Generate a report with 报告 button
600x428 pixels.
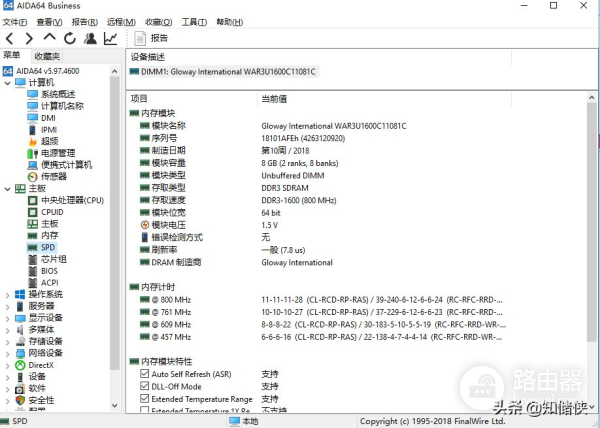[151, 38]
